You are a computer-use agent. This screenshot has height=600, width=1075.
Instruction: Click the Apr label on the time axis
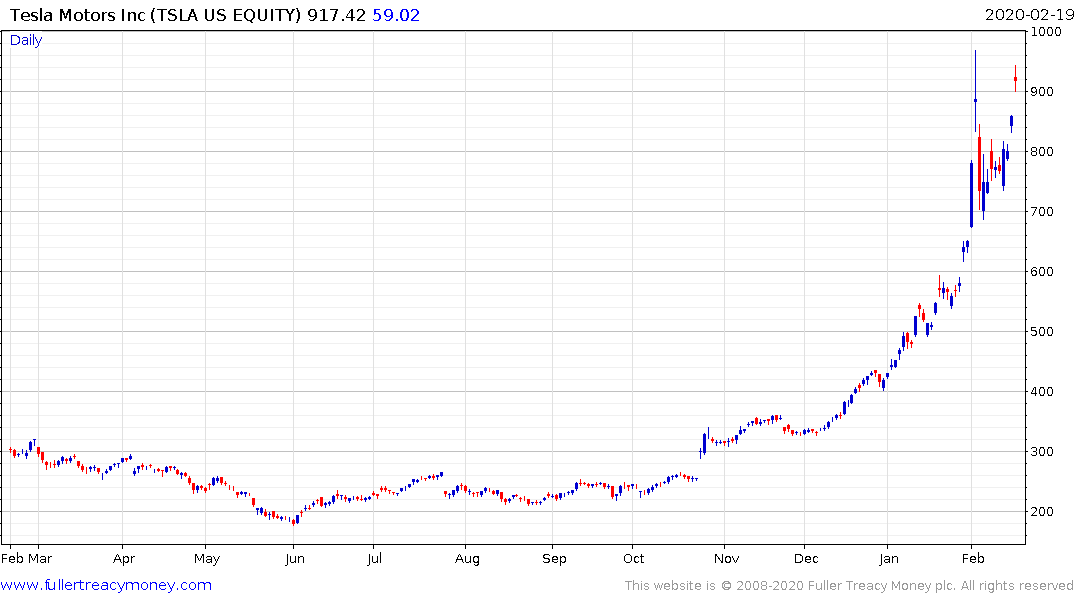pos(124,558)
